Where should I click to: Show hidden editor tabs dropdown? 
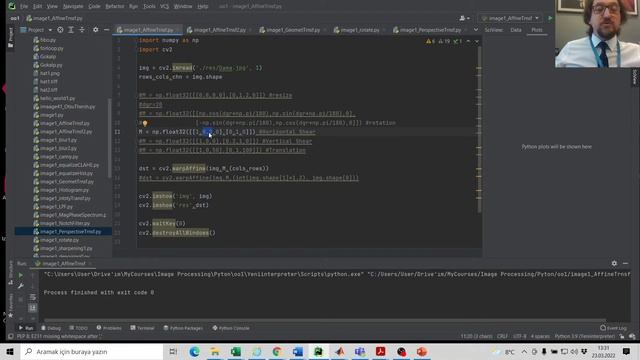point(476,30)
